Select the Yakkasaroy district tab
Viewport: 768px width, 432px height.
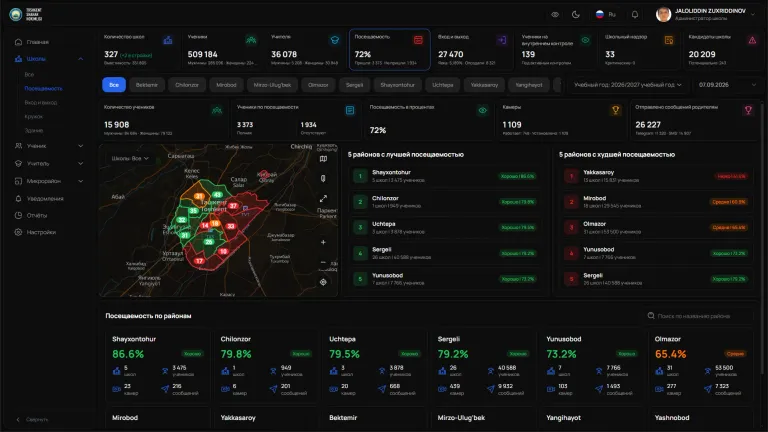click(484, 85)
